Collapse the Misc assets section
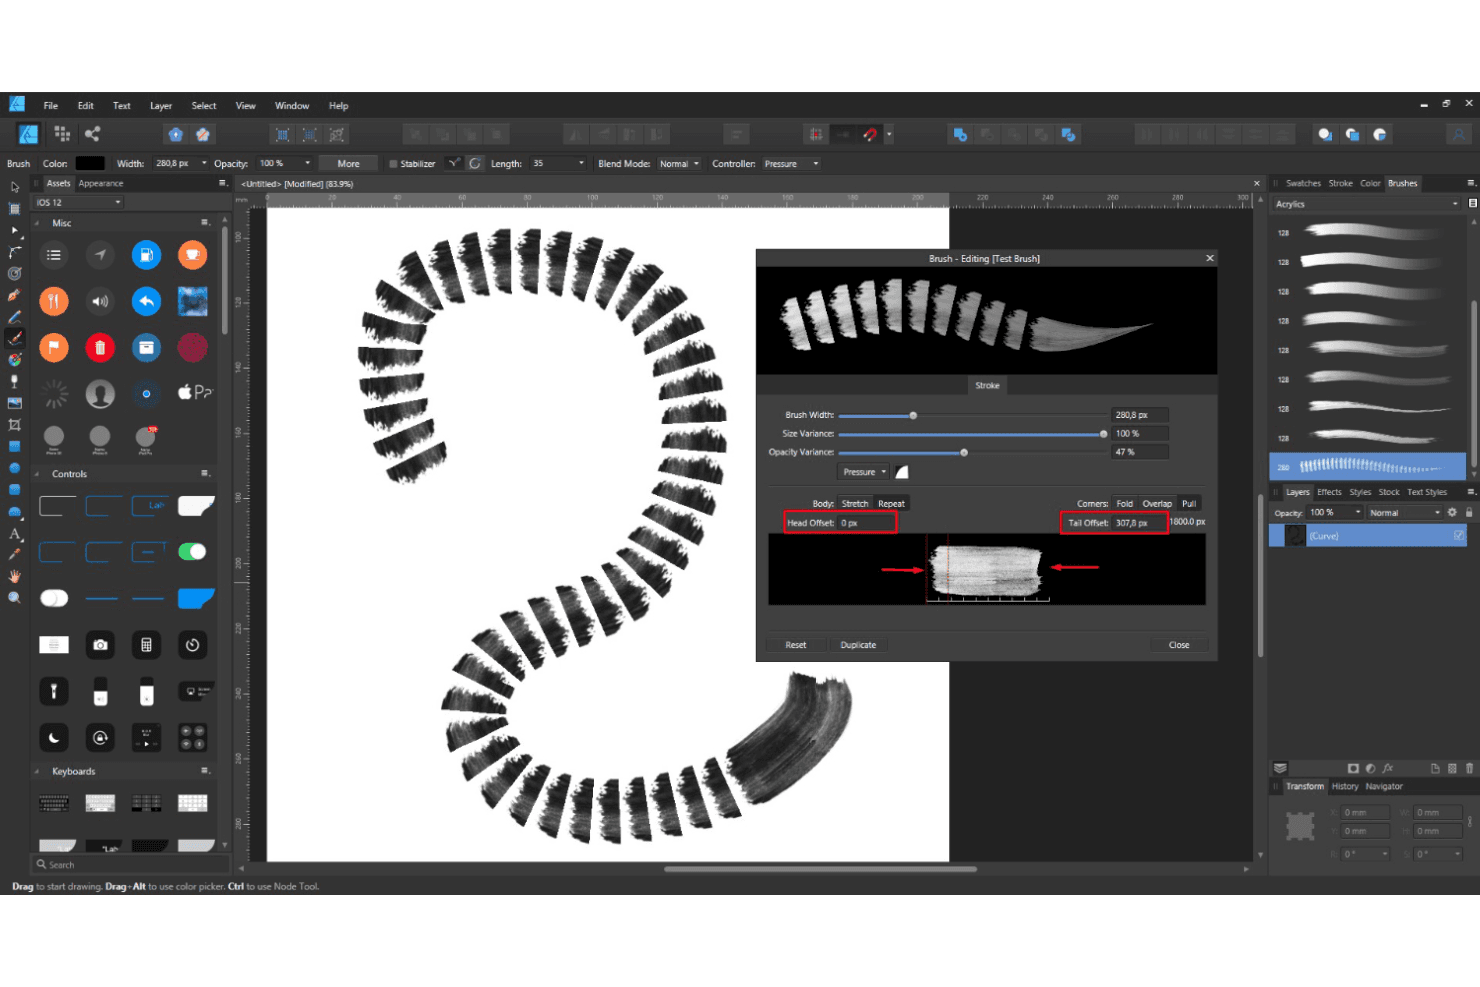This screenshot has width=1480, height=987. pos(38,223)
